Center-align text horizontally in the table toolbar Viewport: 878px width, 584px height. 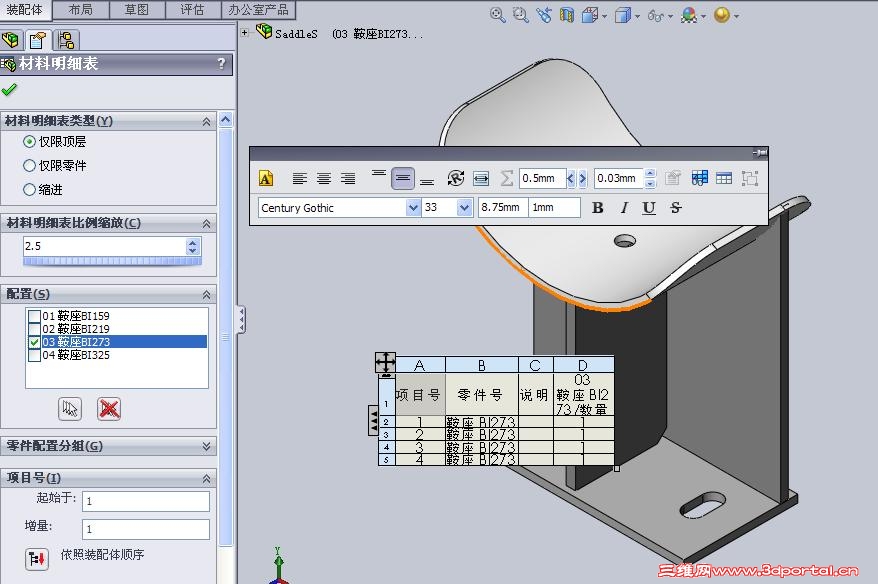324,179
